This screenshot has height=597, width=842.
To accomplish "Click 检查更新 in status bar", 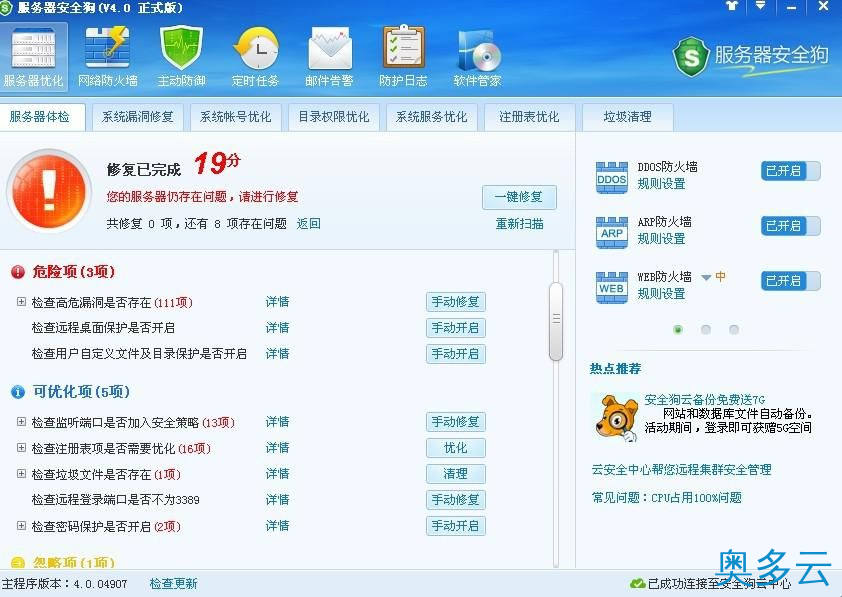I will coord(173,584).
